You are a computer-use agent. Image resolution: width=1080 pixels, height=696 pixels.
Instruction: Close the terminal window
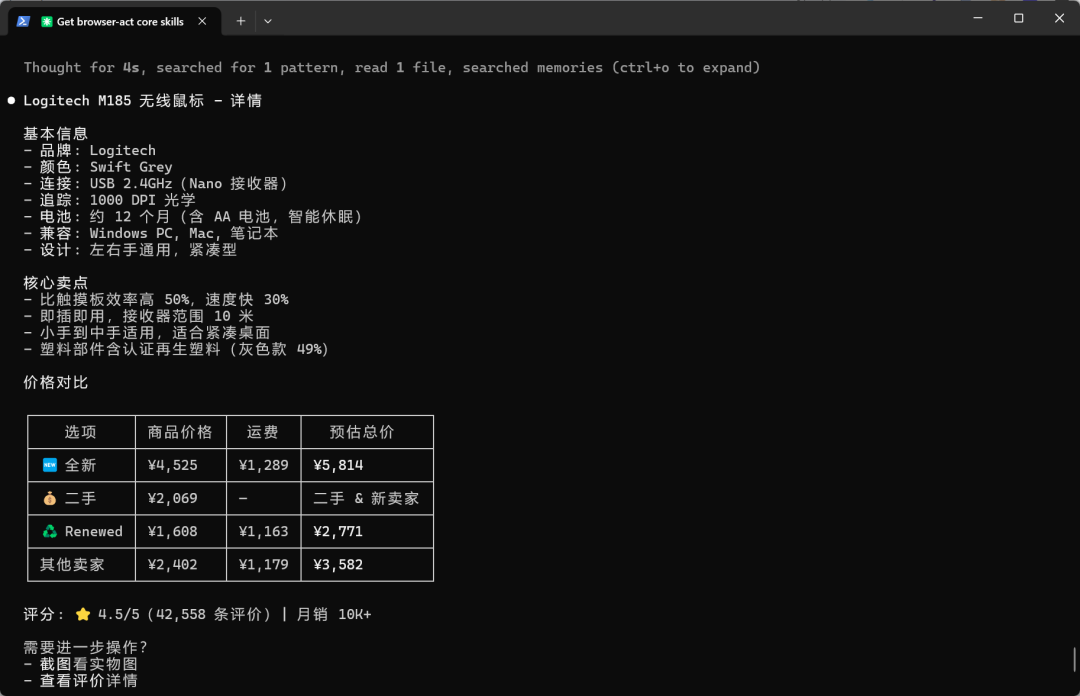click(1059, 18)
